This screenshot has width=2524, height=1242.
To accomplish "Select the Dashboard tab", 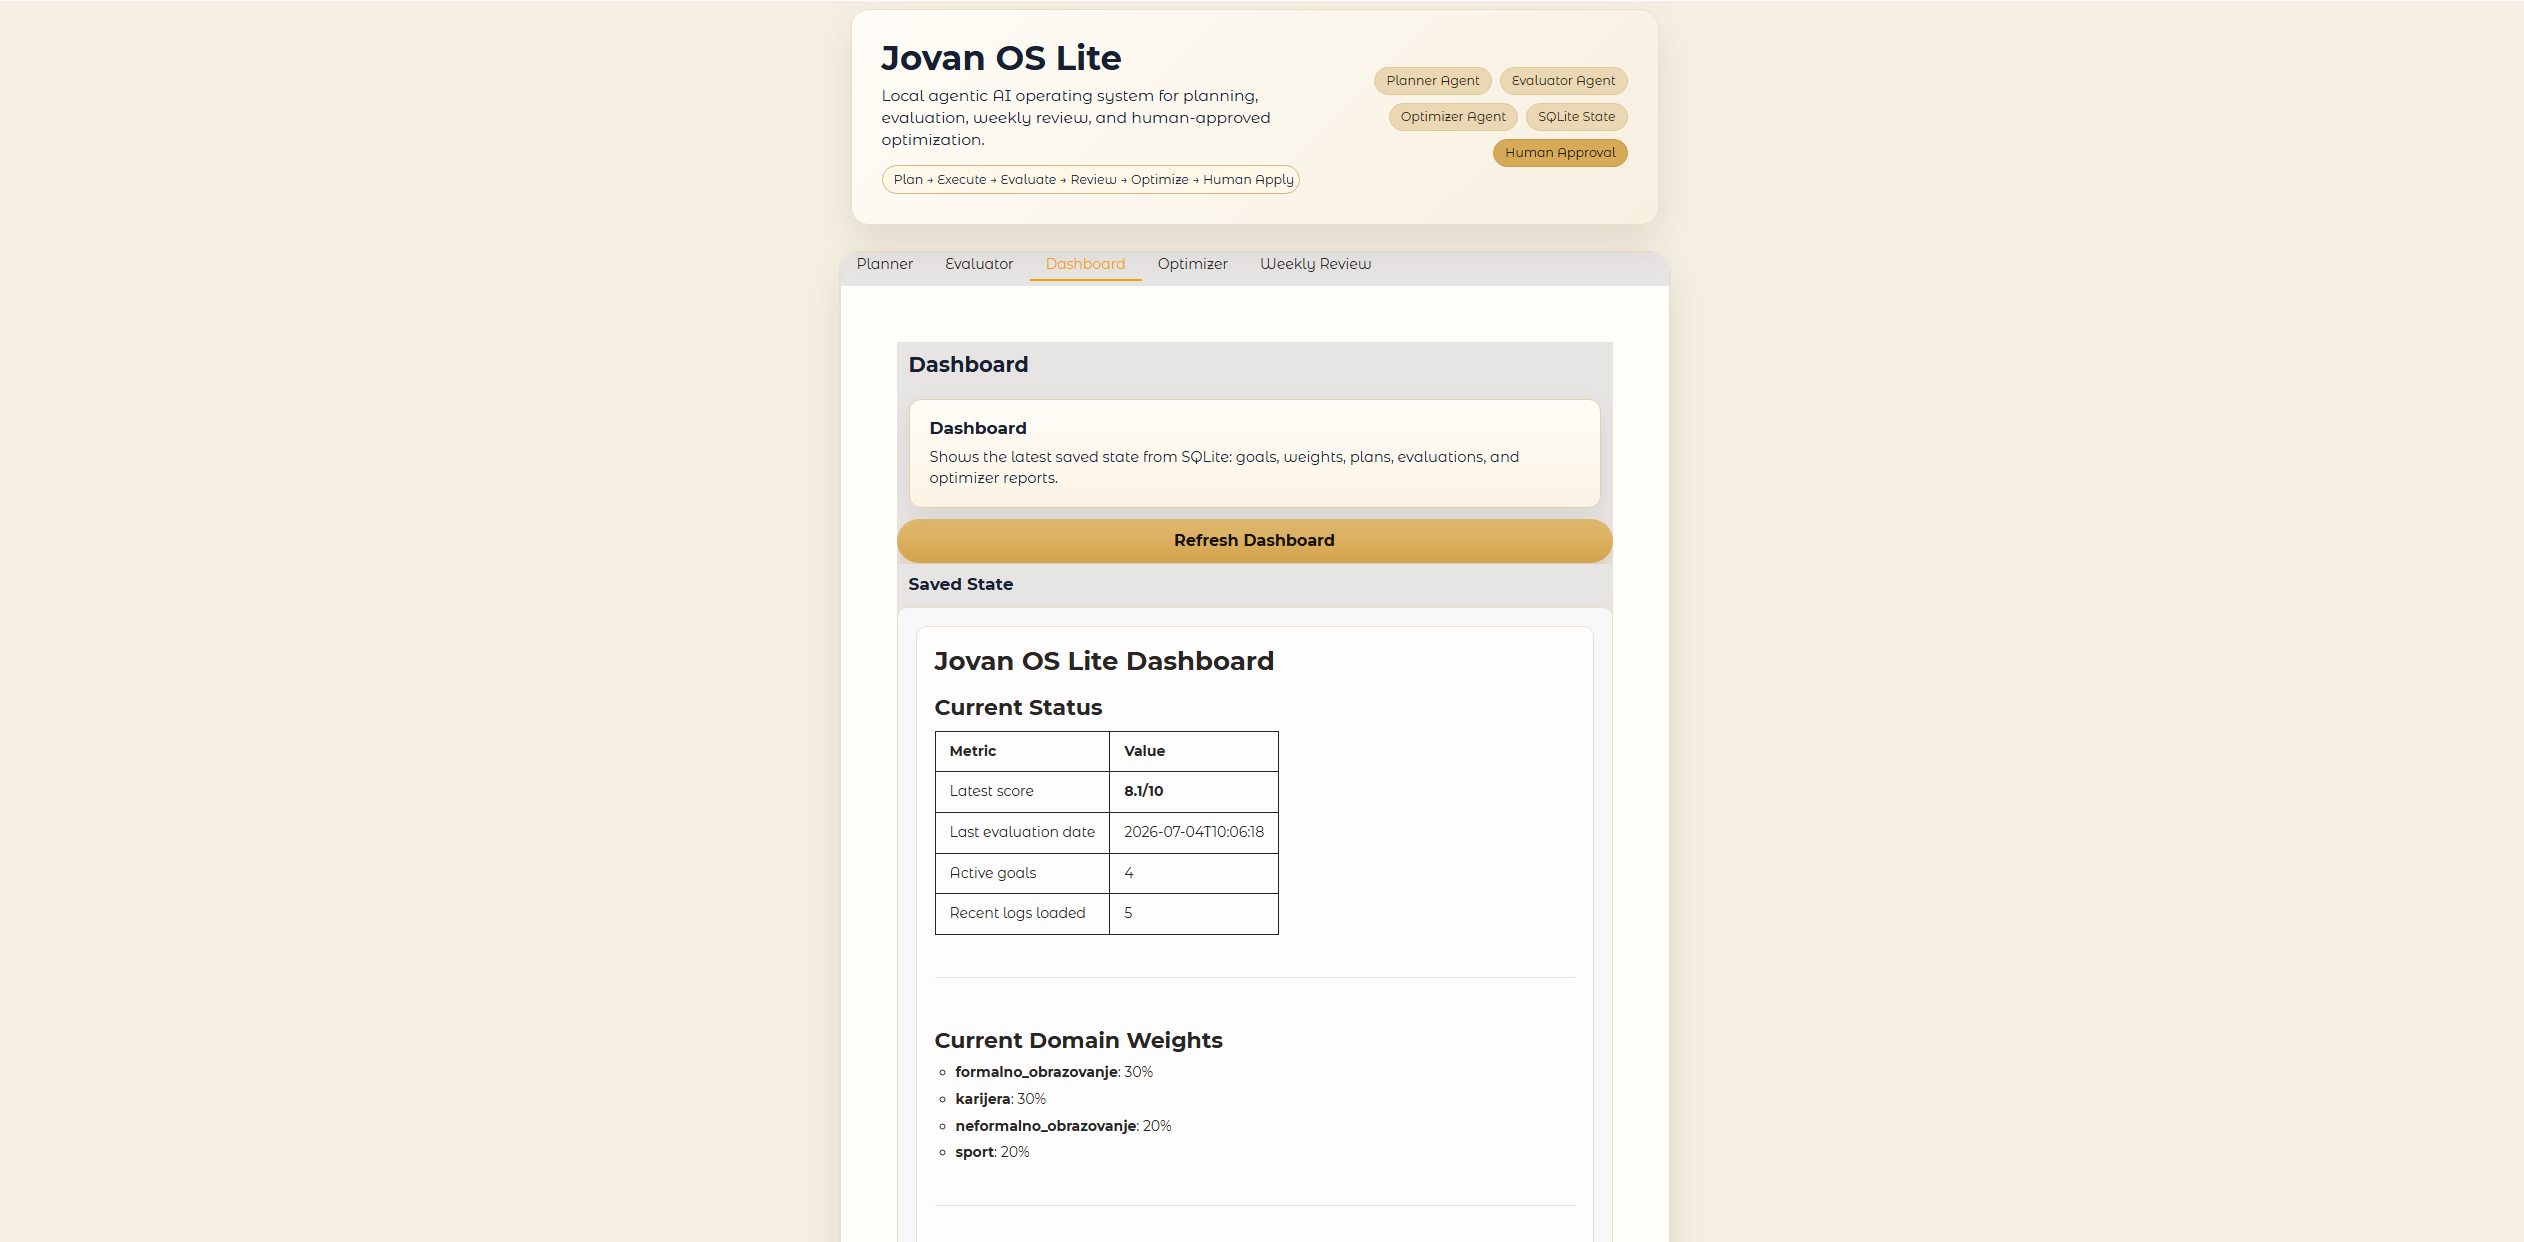I will (1085, 264).
